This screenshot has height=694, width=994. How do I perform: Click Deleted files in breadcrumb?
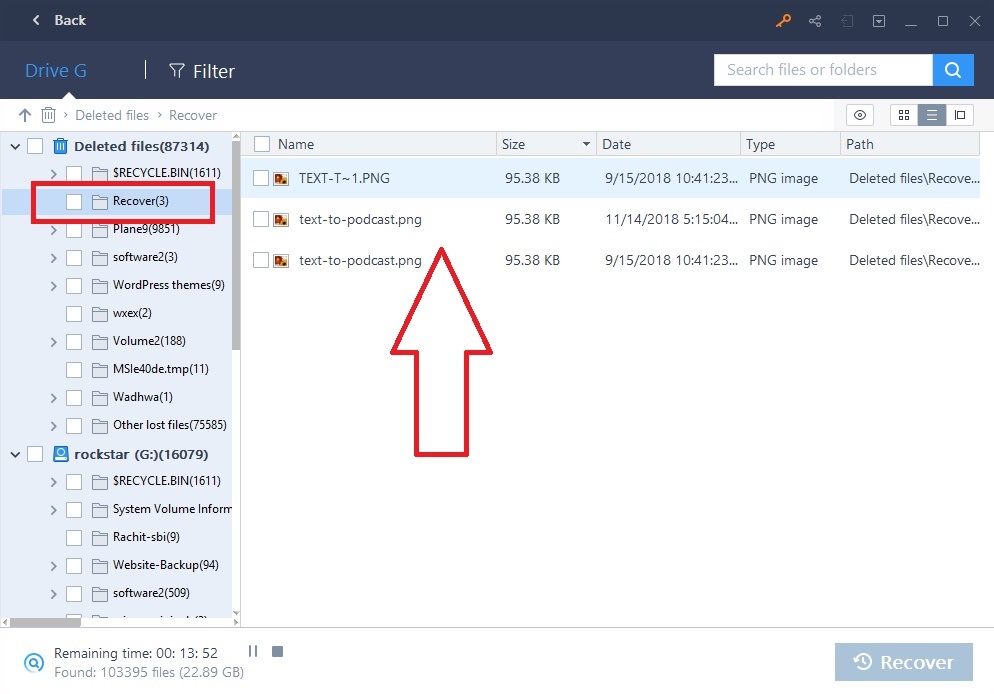[x=112, y=115]
